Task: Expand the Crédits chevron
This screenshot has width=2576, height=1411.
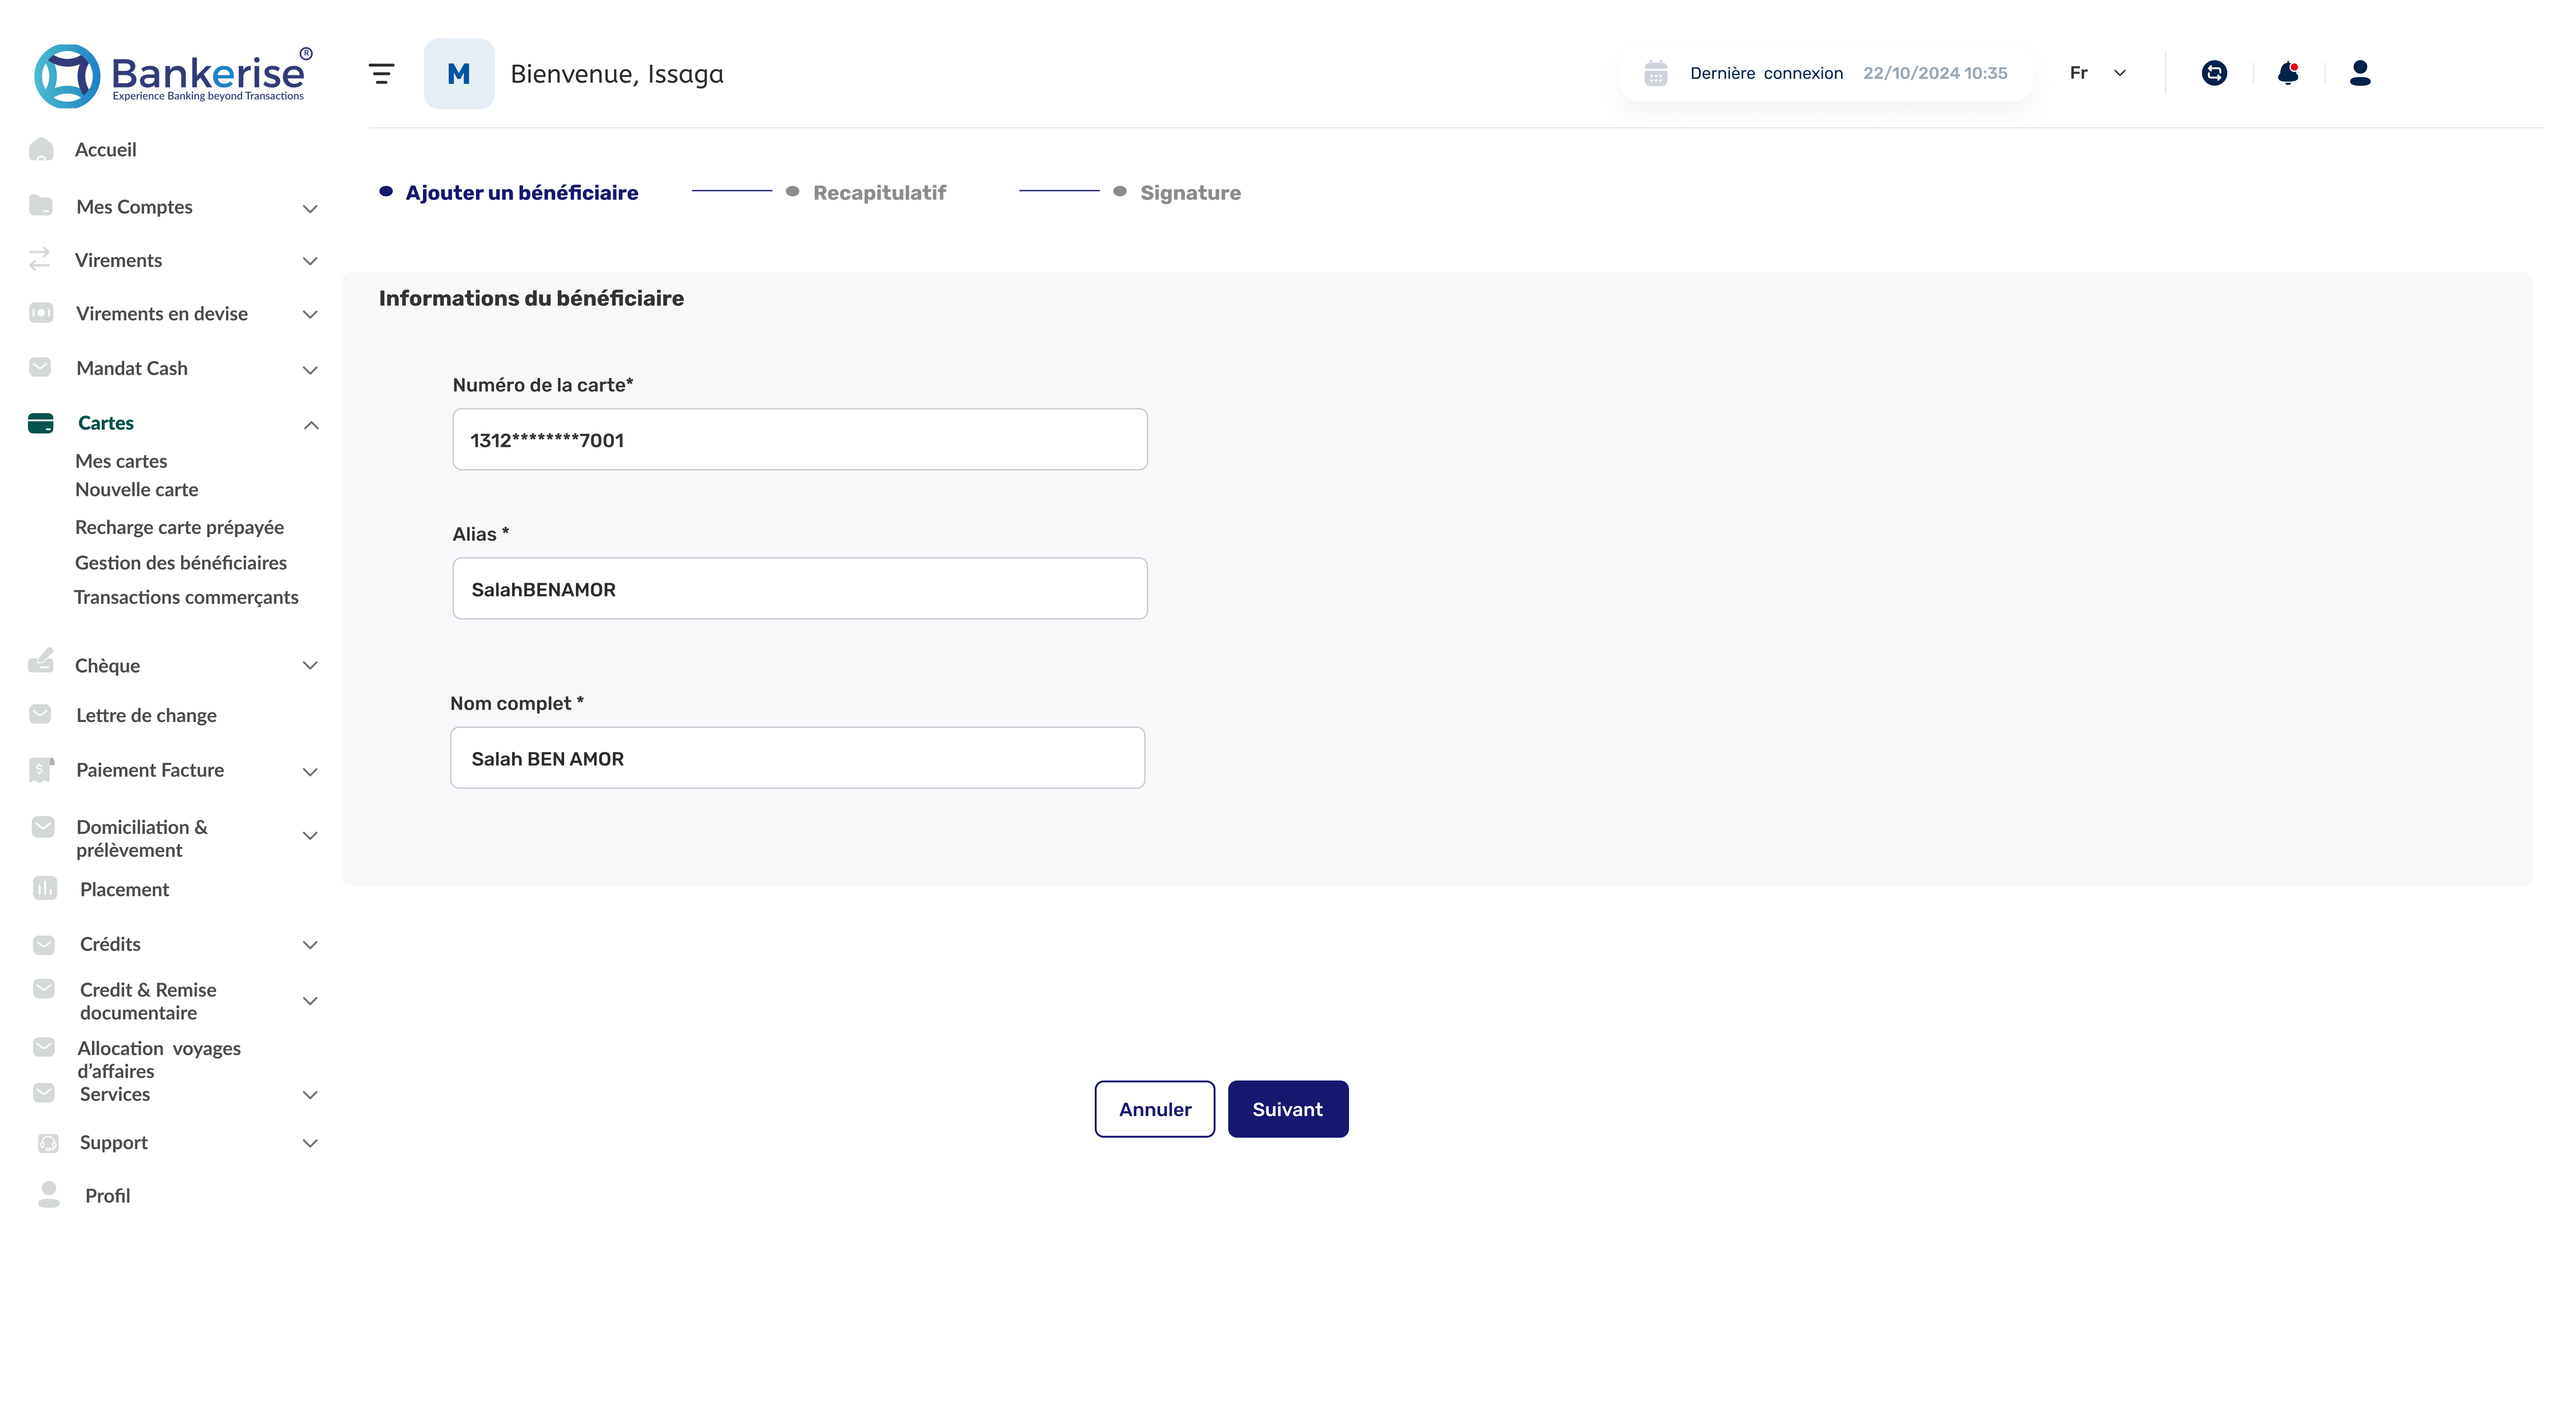Action: point(310,945)
